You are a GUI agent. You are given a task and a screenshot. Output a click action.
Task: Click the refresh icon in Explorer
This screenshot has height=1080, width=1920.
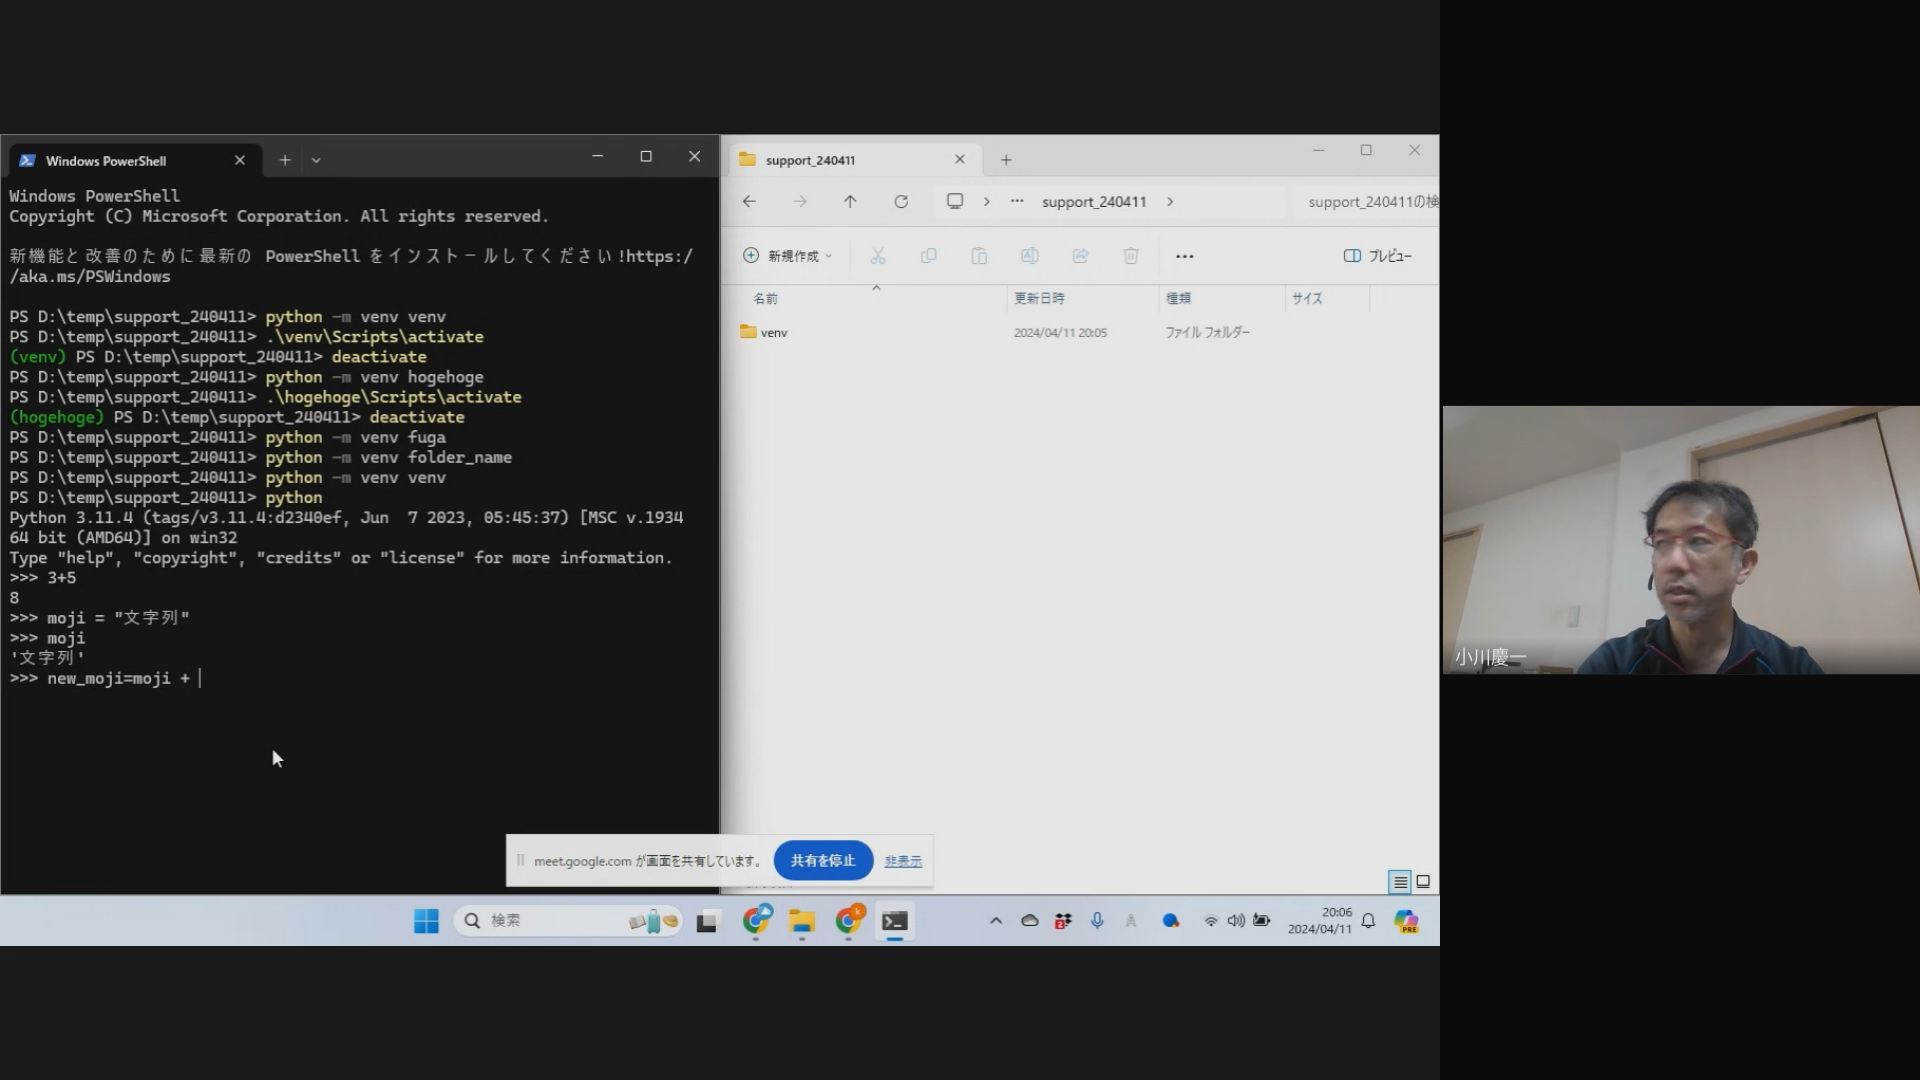click(x=901, y=201)
